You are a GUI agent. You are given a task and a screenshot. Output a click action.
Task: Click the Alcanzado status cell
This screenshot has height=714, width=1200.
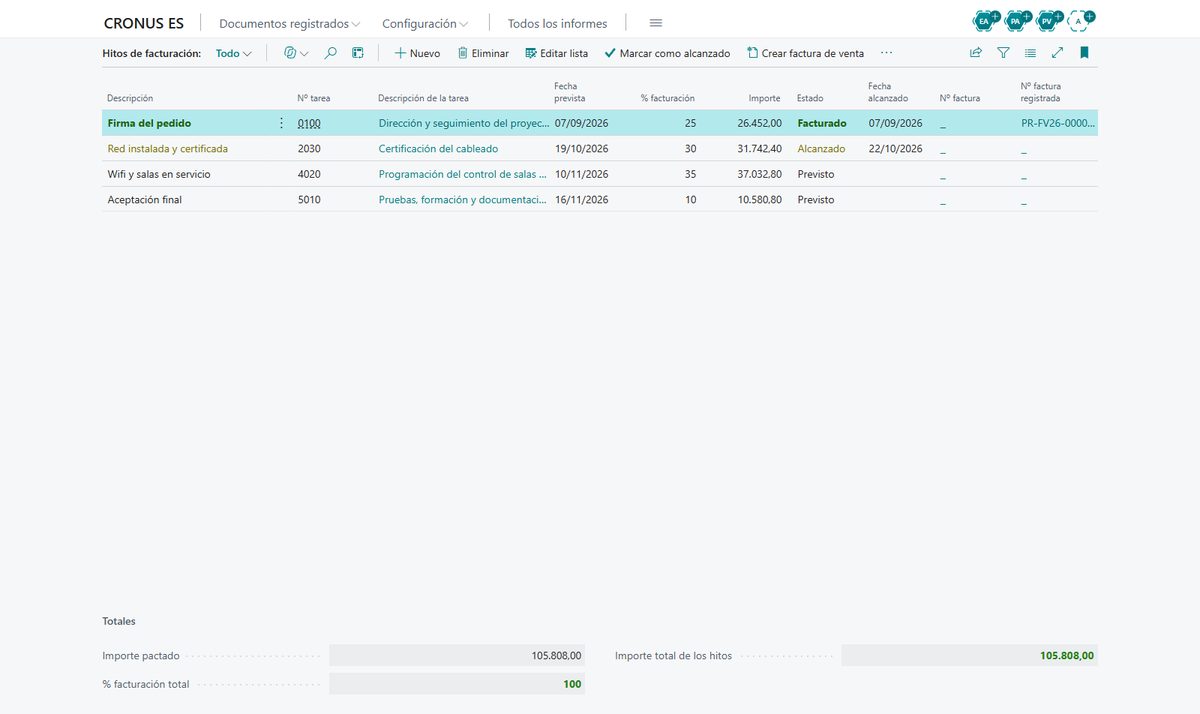[821, 149]
